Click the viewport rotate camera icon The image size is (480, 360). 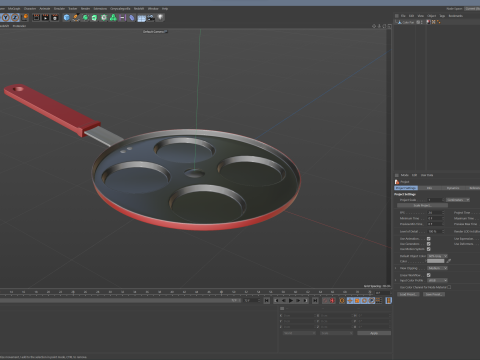pyautogui.click(x=384, y=26)
